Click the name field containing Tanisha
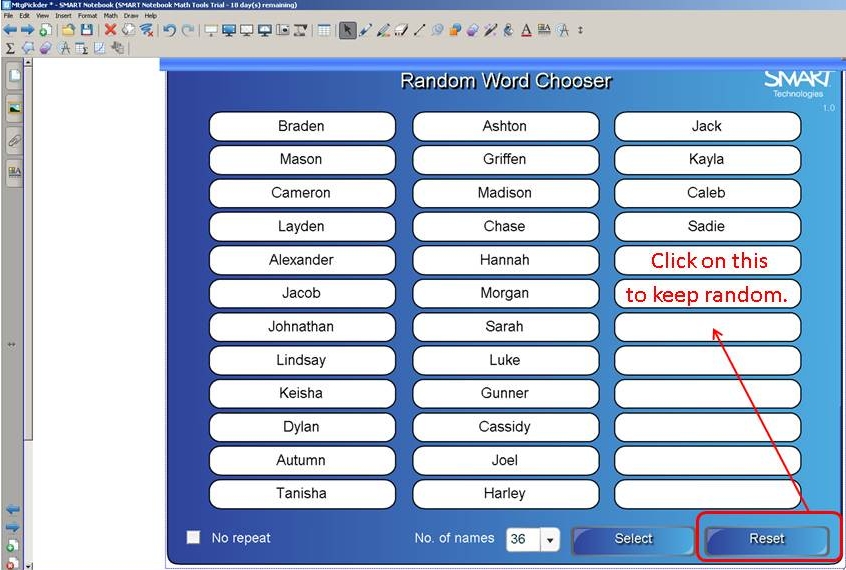This screenshot has height=570, width=846. click(x=302, y=494)
